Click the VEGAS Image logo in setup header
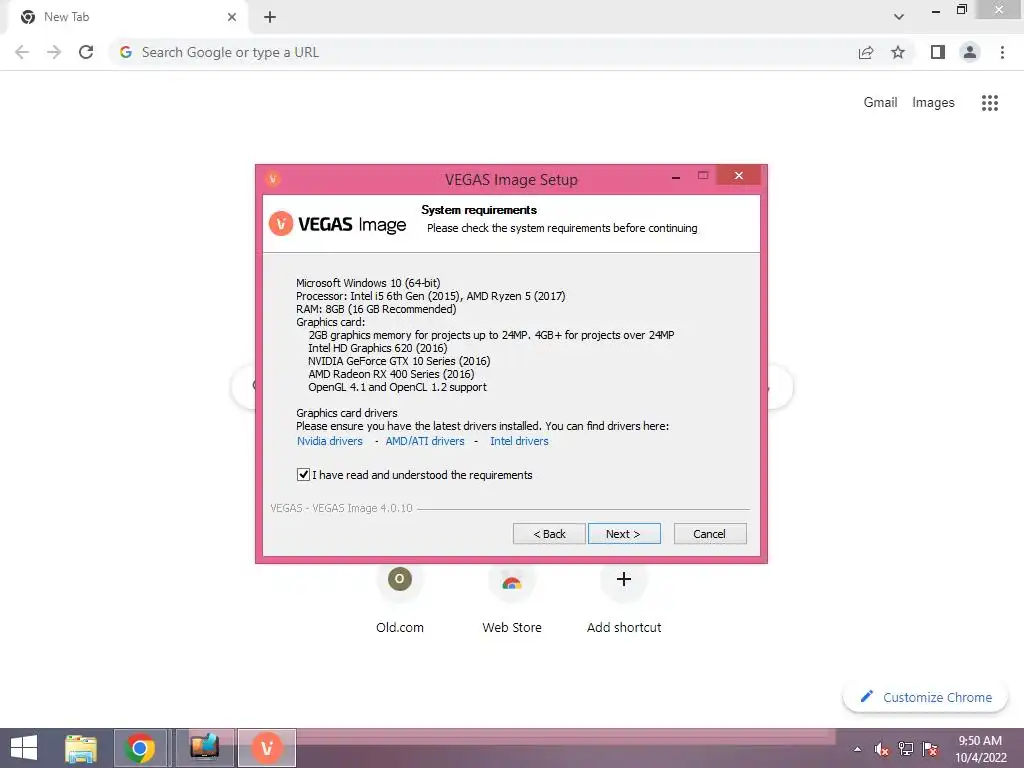 click(338, 224)
